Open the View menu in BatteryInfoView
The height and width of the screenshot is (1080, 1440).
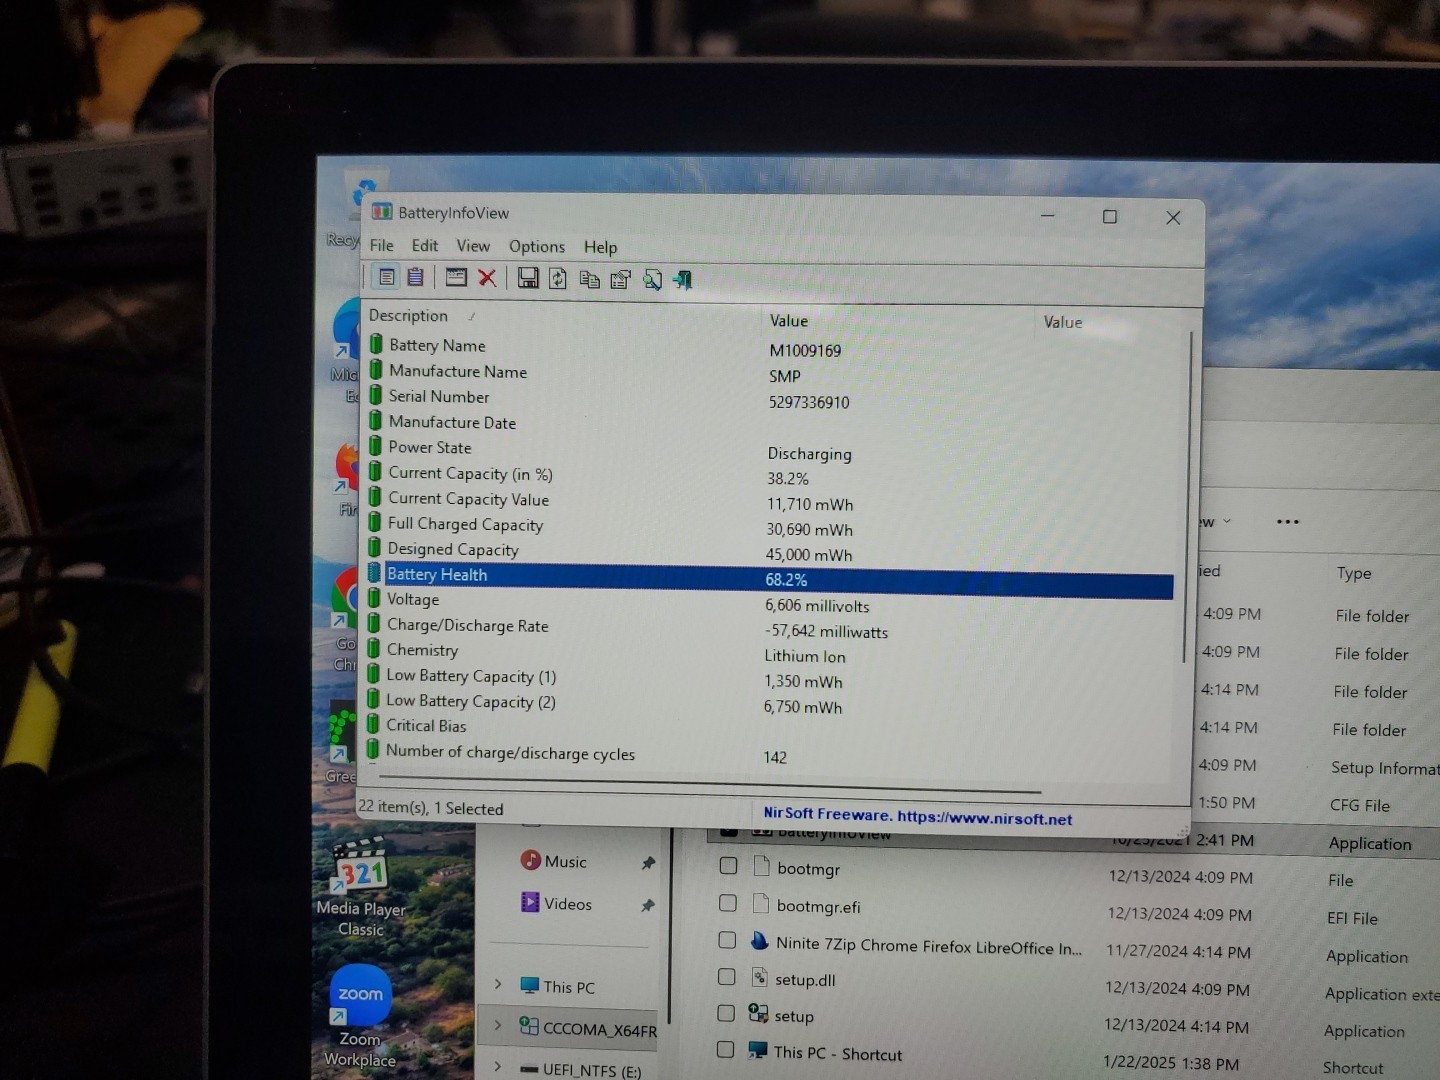click(x=473, y=246)
